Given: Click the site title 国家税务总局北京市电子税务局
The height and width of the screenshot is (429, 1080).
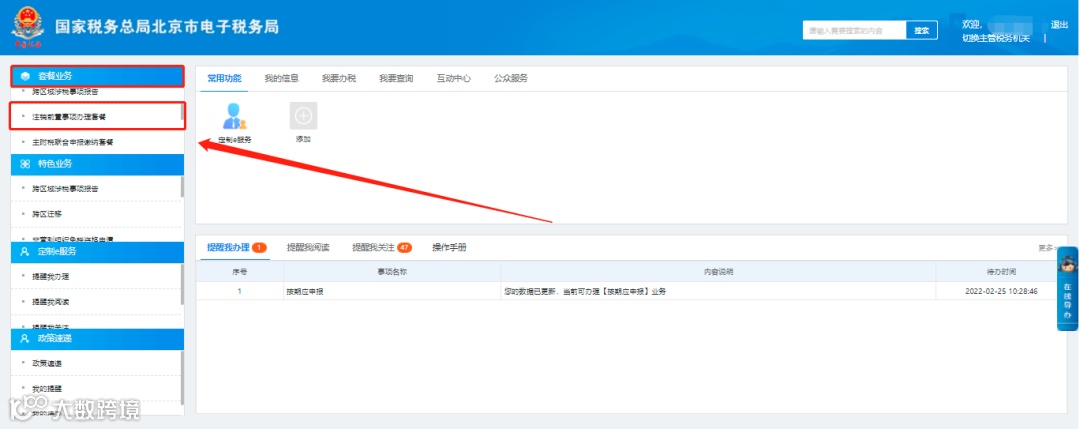Looking at the screenshot, I should pyautogui.click(x=167, y=28).
